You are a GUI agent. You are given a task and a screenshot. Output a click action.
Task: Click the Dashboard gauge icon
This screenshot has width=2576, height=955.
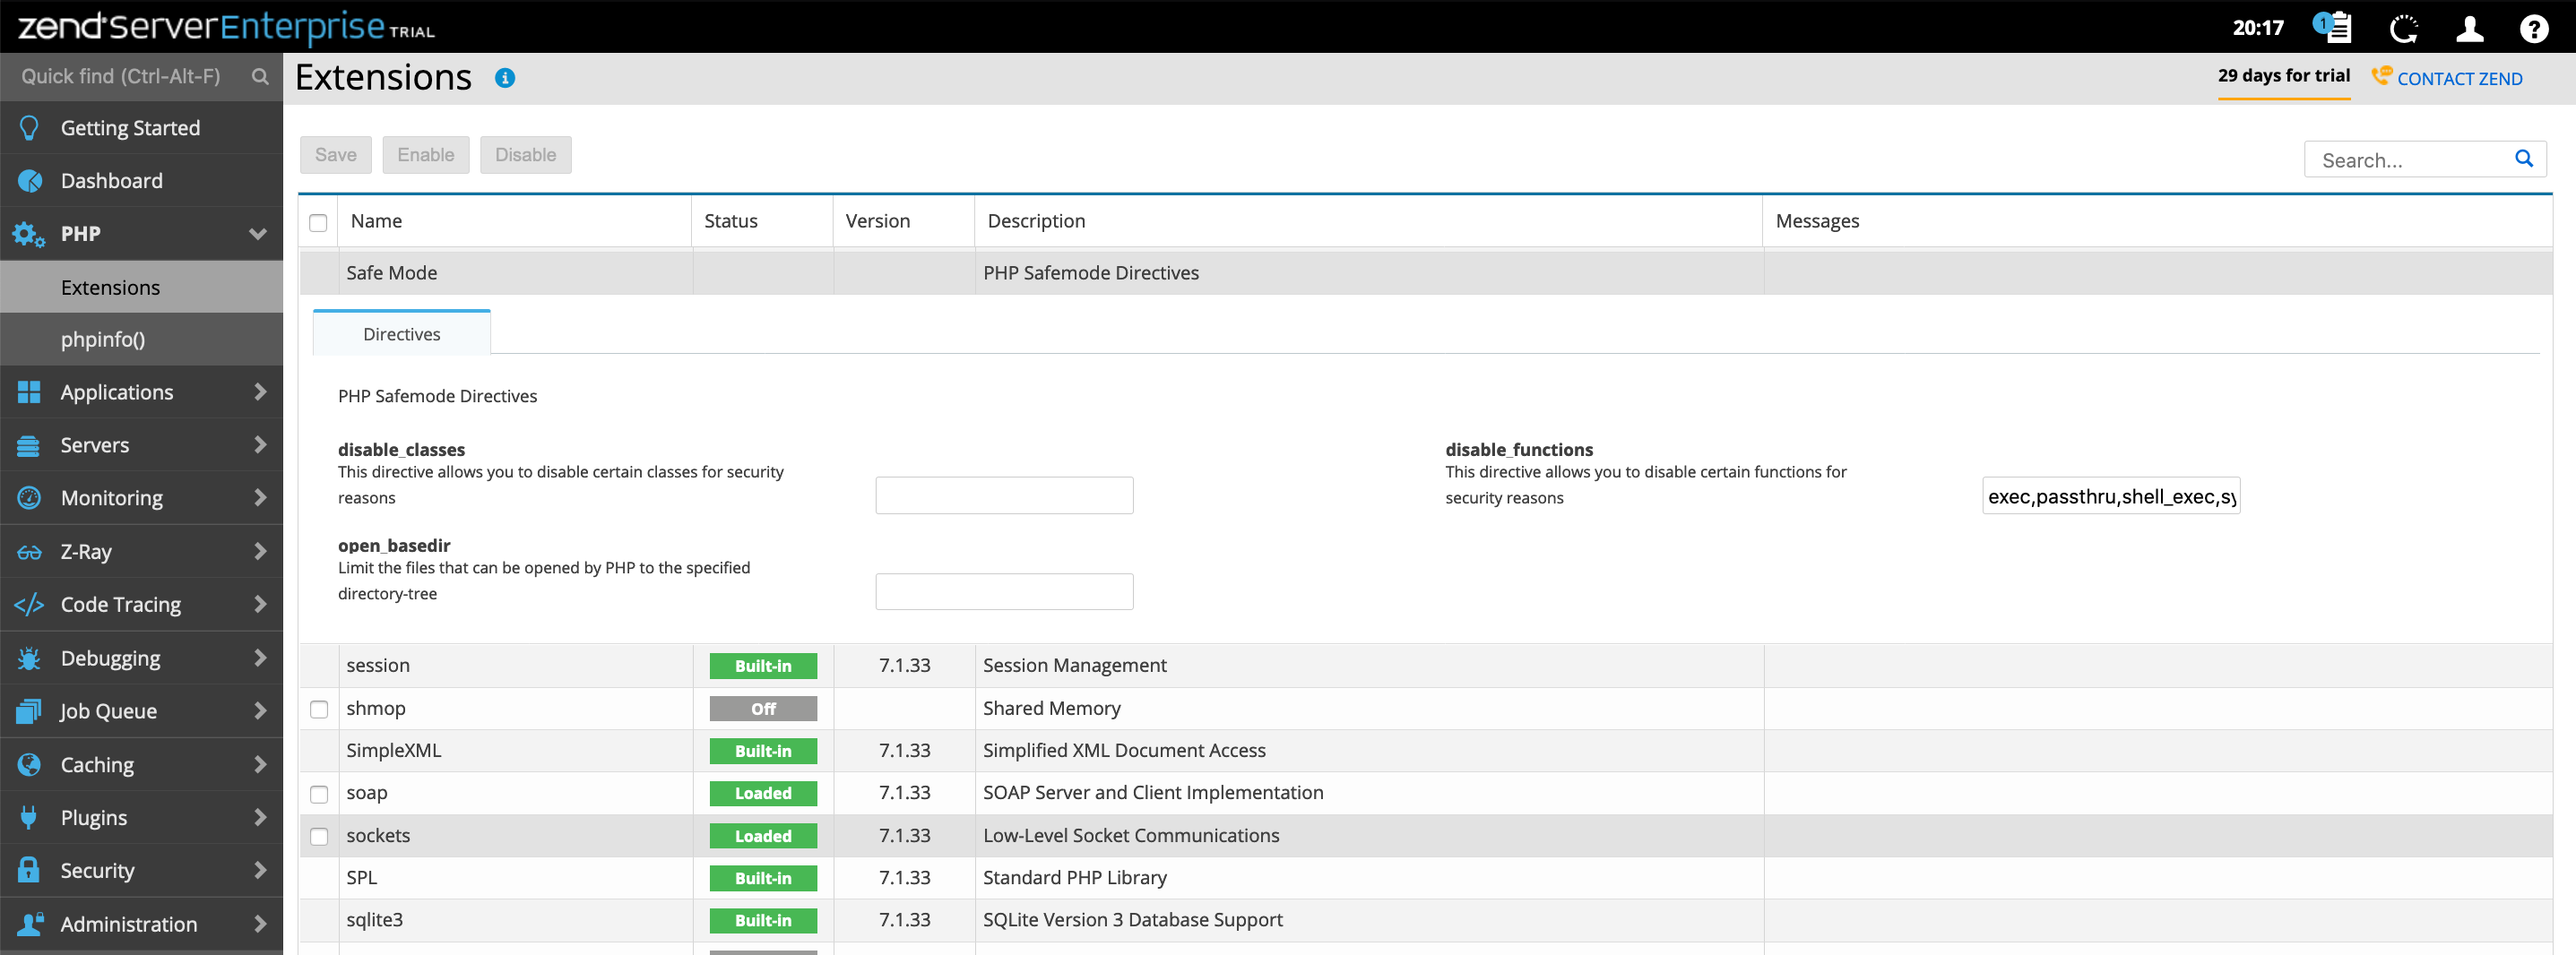pos(30,181)
